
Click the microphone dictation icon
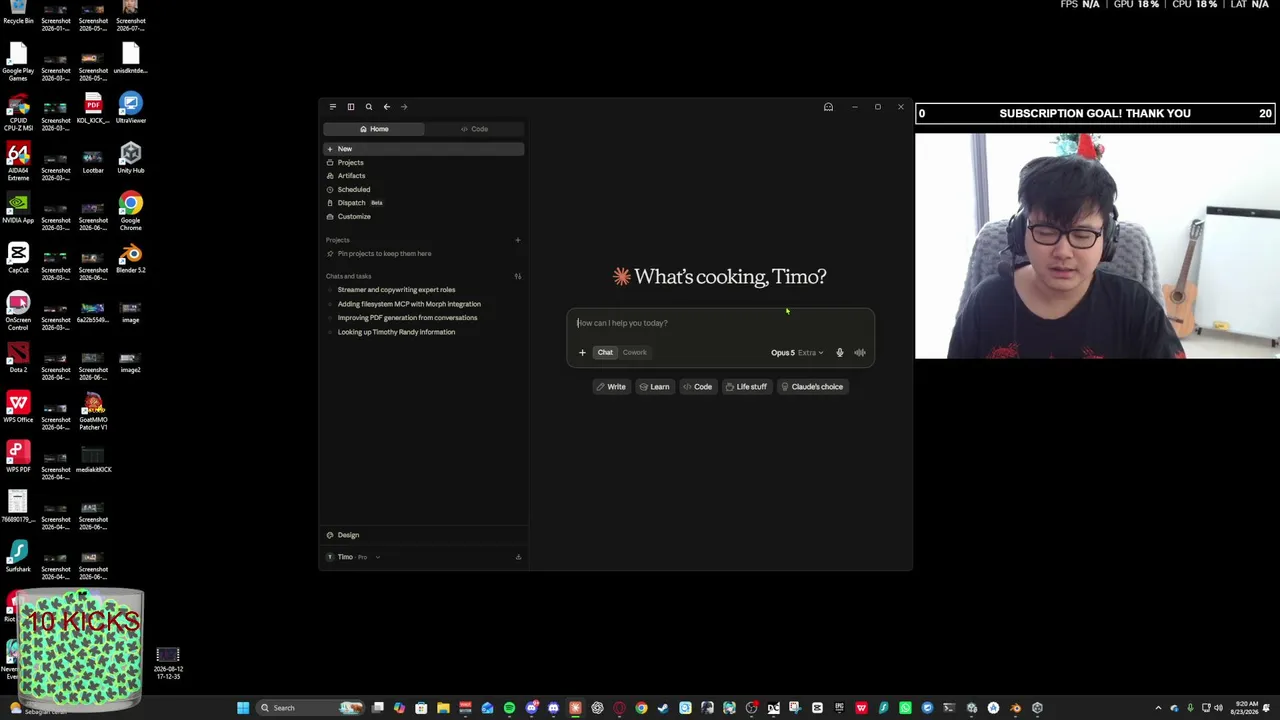pyautogui.click(x=840, y=352)
